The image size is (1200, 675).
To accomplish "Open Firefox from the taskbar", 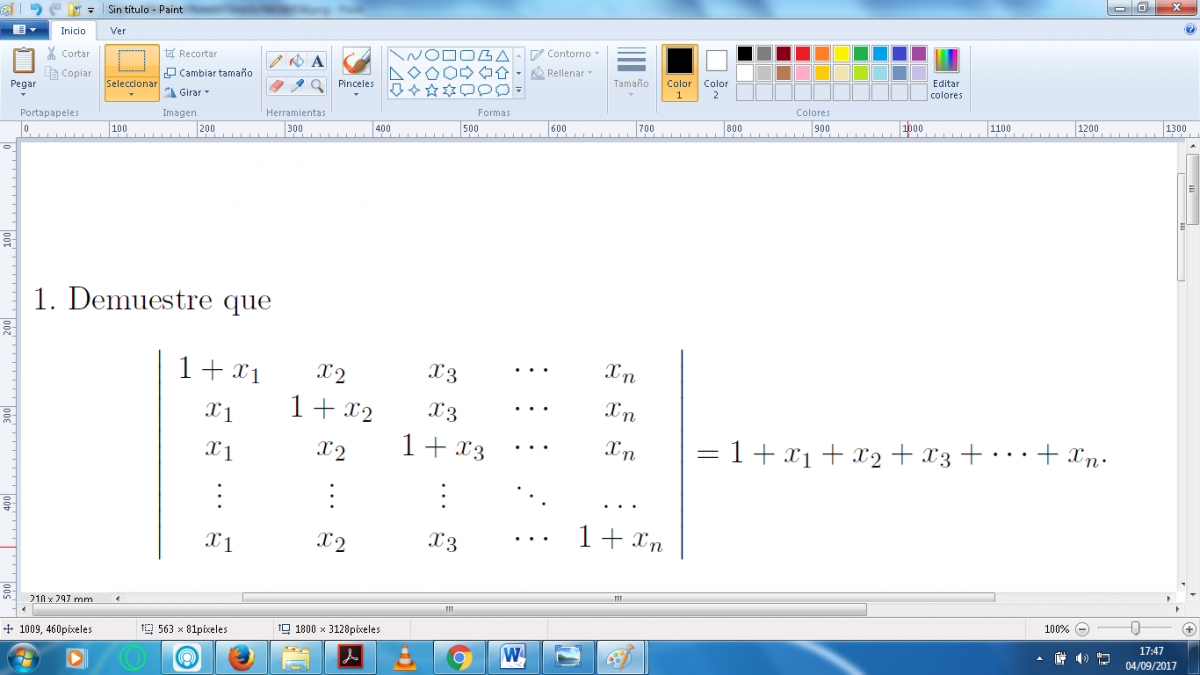I will click(241, 657).
